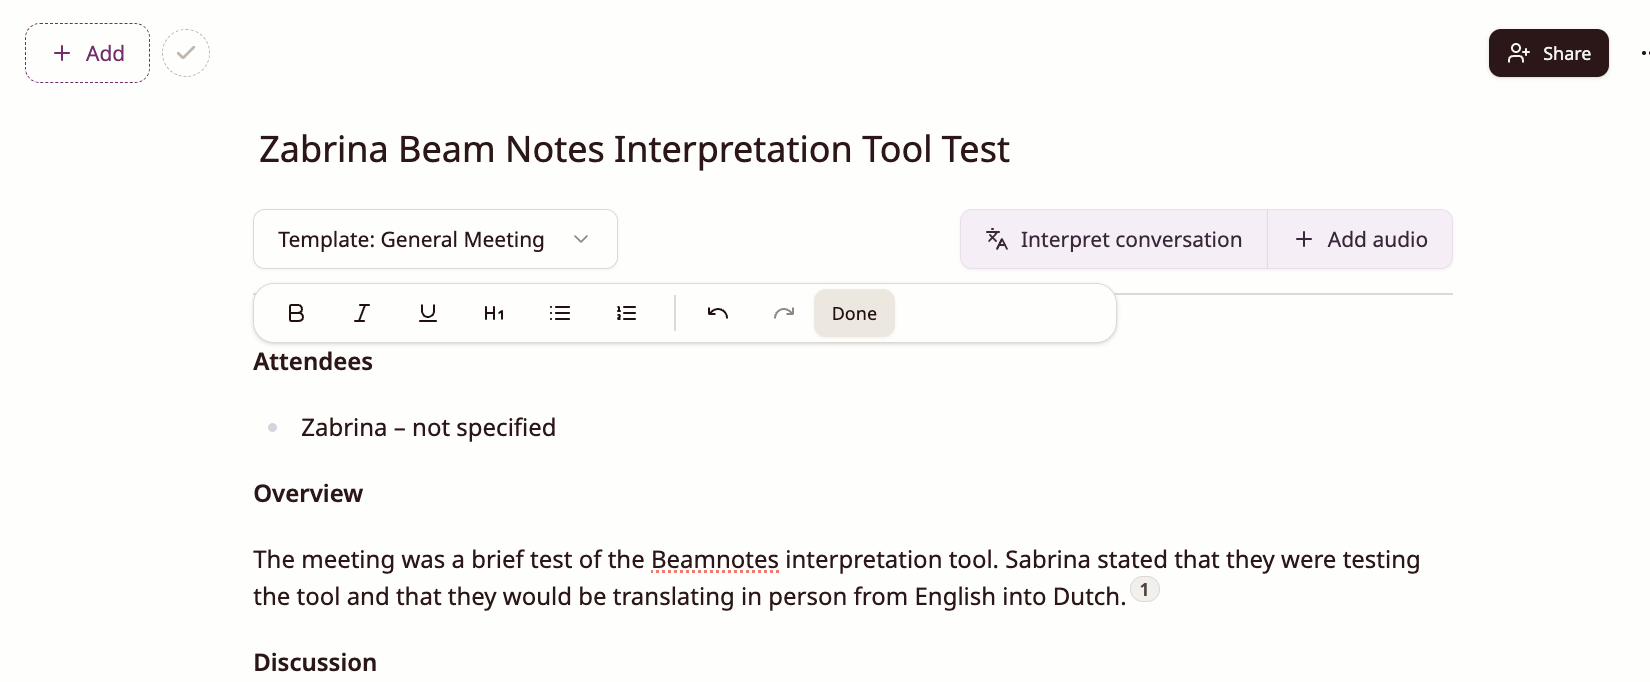Apply Heading 1 style

pos(494,313)
